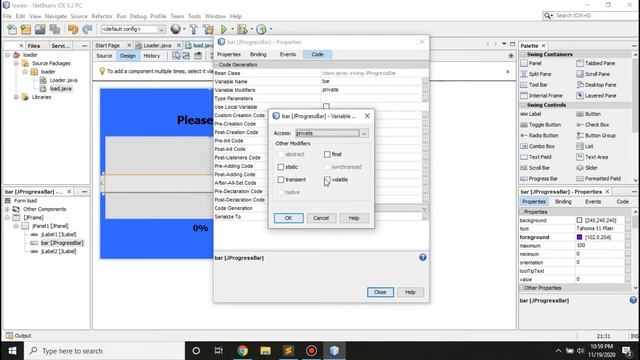Enable the final modifier checkbox
Viewport: 640px width, 360px height.
point(327,154)
